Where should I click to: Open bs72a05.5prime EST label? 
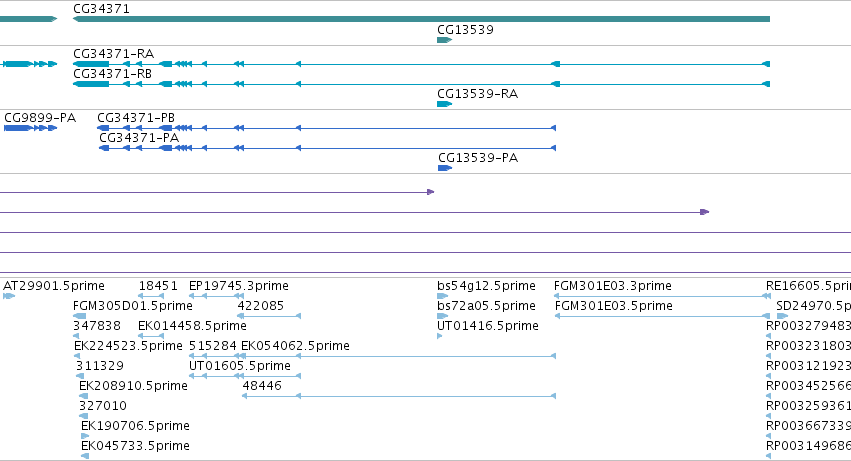[486, 306]
